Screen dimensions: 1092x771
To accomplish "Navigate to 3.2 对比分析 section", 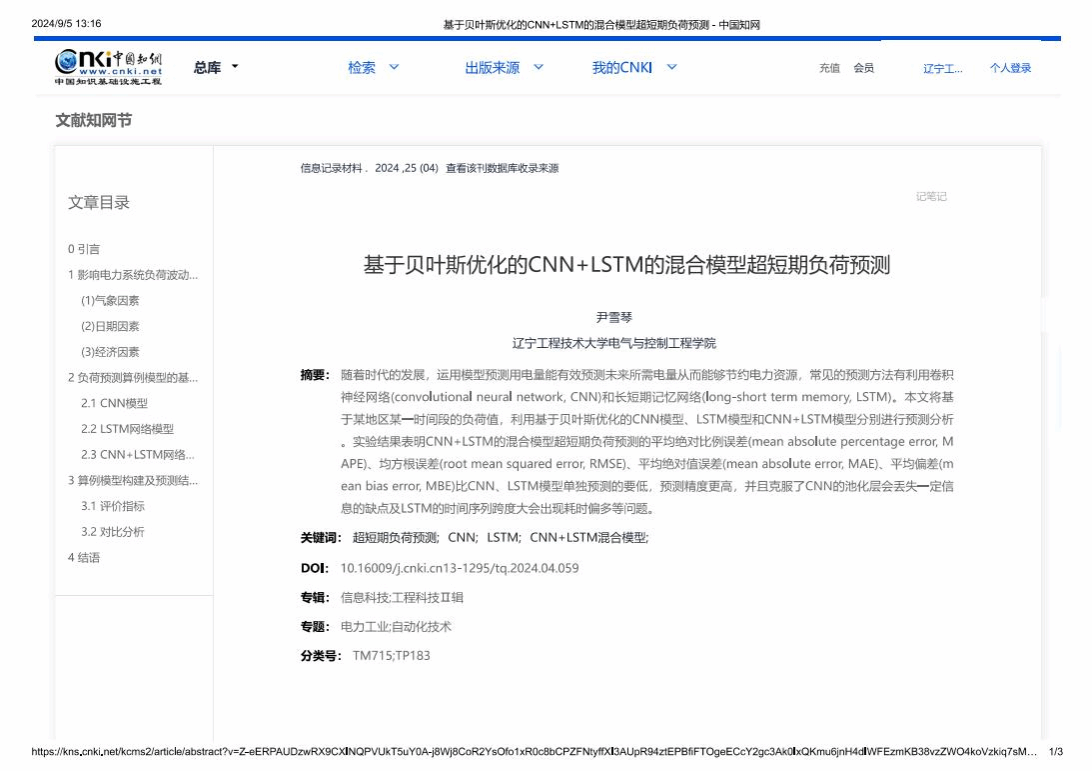I will pyautogui.click(x=112, y=532).
